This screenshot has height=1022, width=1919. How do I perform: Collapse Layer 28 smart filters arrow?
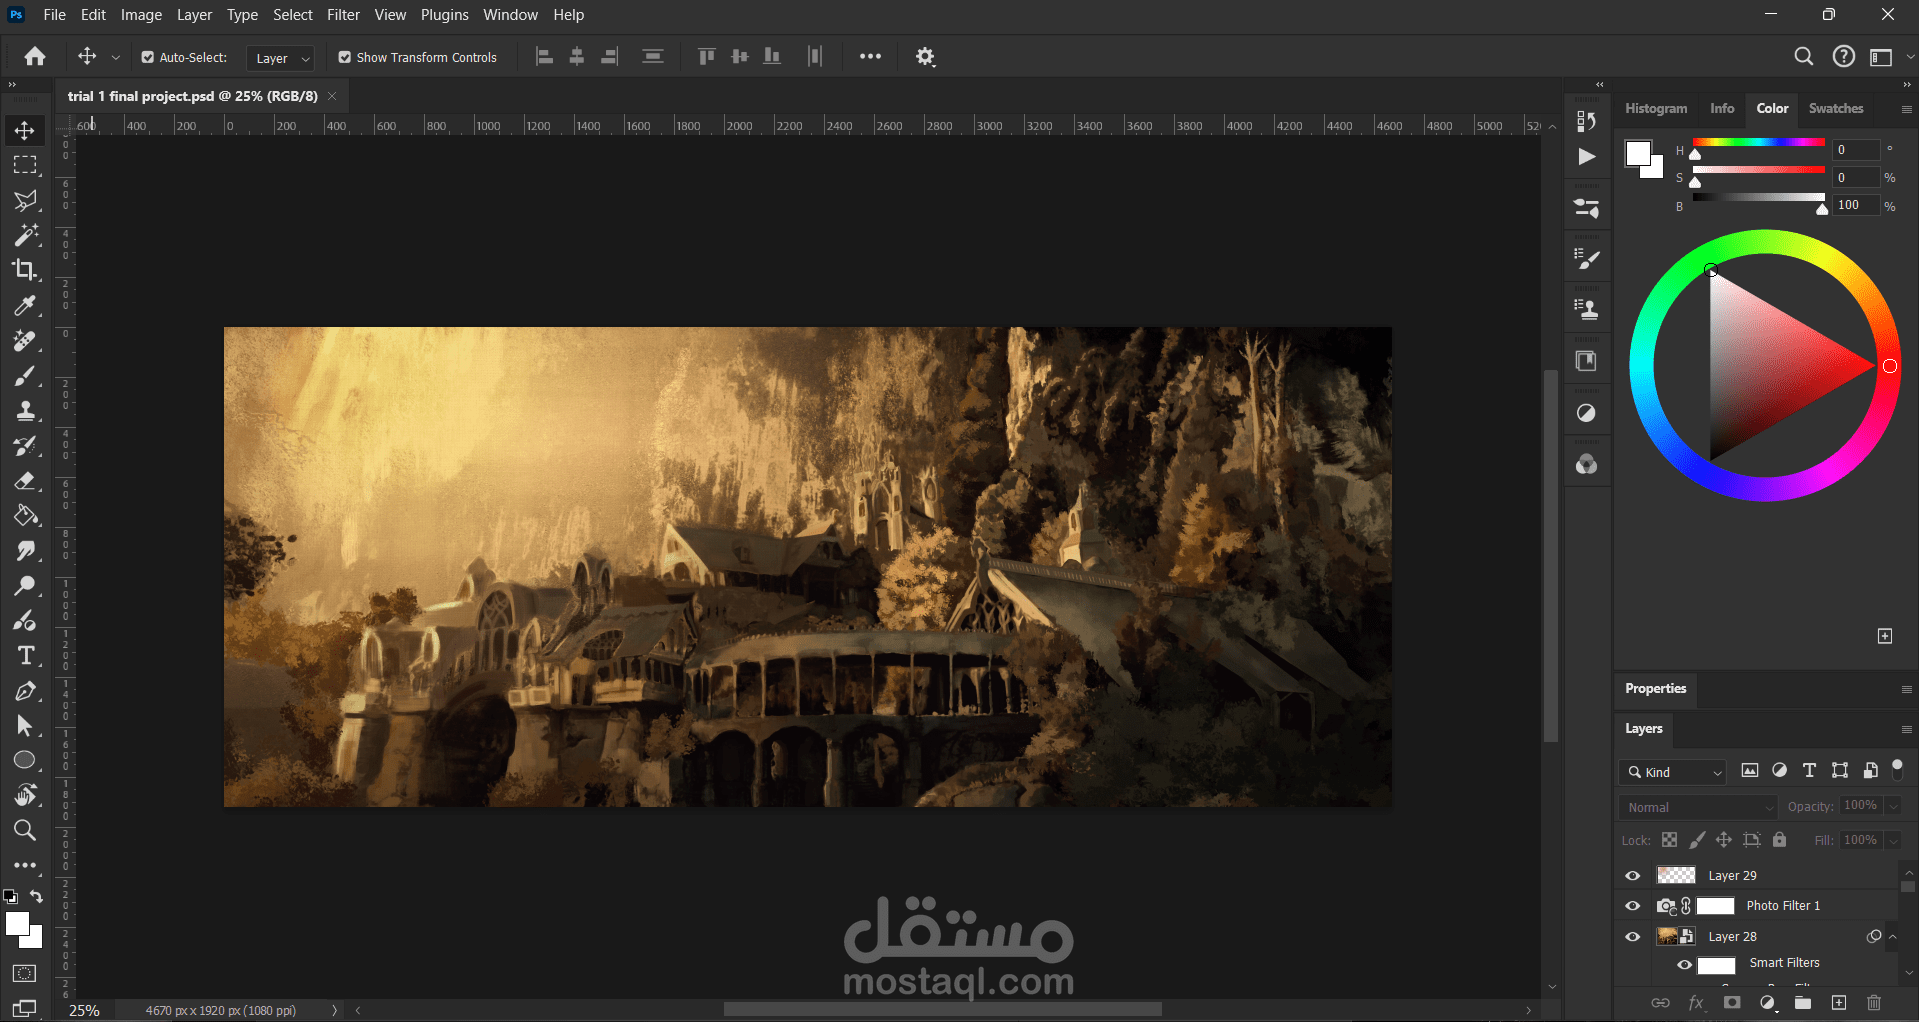click(1893, 937)
